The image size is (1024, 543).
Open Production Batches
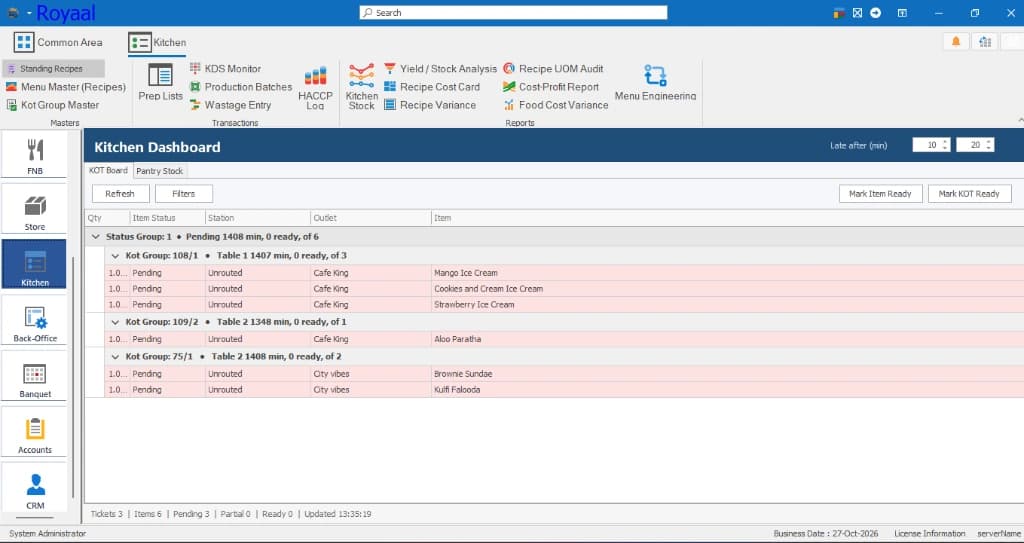tap(240, 87)
